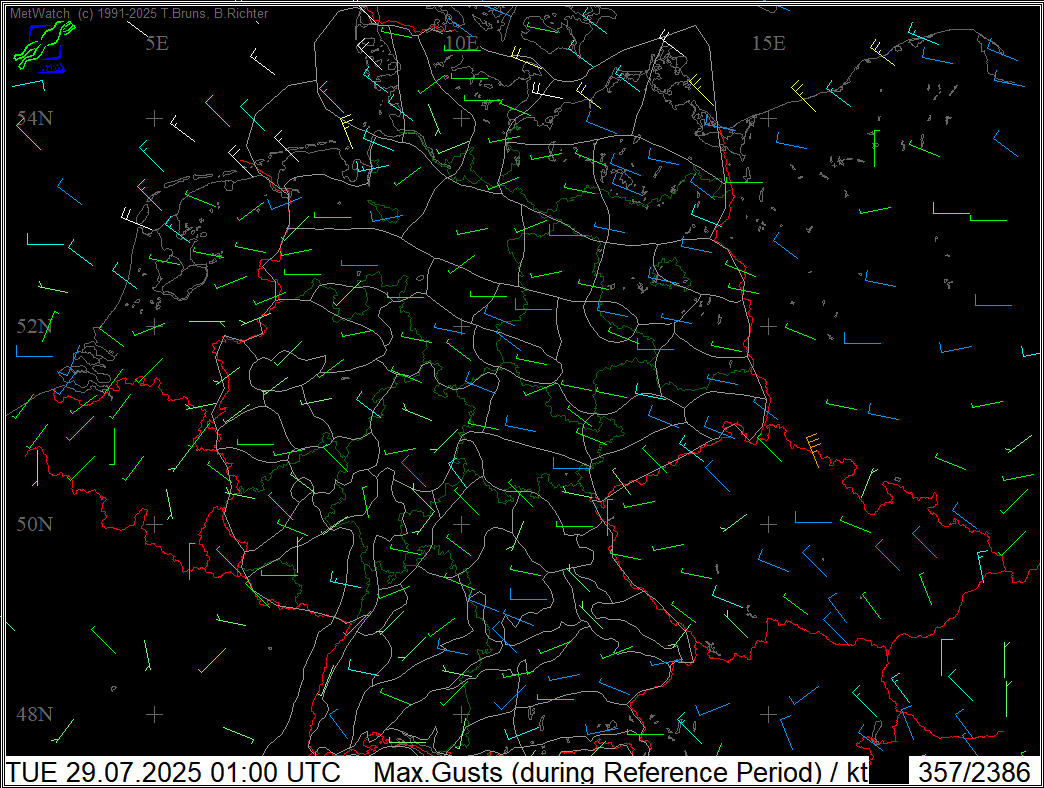Click the 5E longitude label

157,43
